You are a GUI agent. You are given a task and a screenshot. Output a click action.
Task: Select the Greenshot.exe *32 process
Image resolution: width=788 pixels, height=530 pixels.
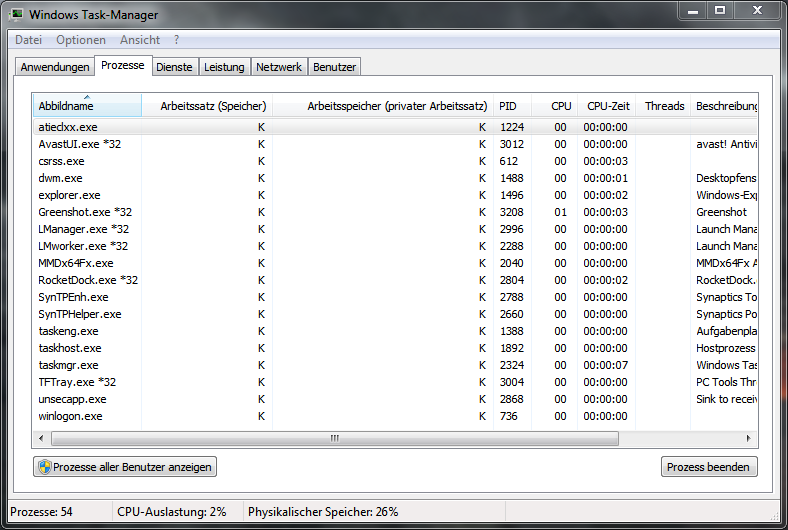click(x=396, y=212)
